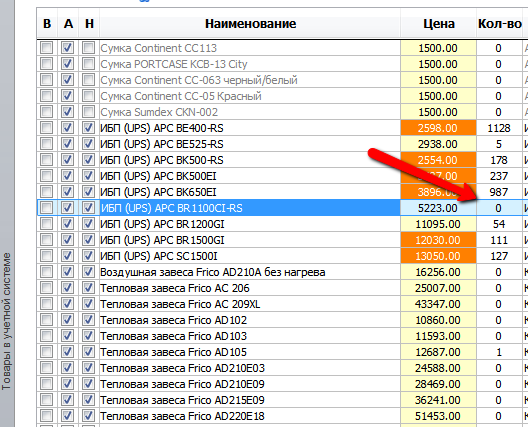528x427 pixels.
Task: Select row Тепловая завеса Frico AD210E09
Action: click(250, 384)
